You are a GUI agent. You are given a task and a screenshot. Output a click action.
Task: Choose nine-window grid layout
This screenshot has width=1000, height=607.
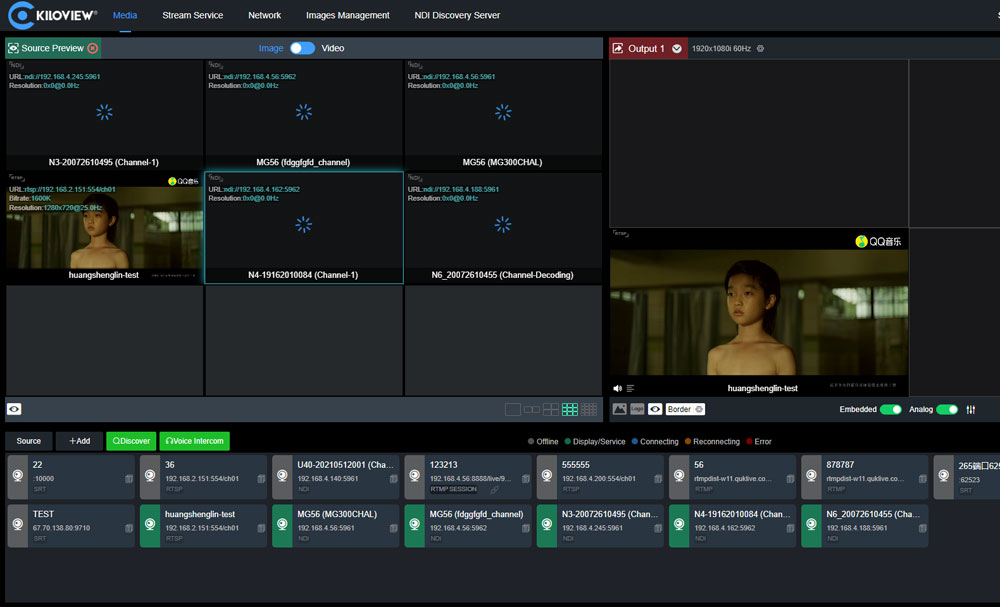570,409
